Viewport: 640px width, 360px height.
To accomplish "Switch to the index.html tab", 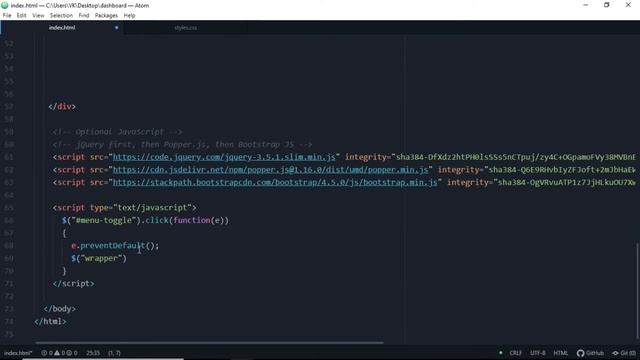I will tap(62, 28).
